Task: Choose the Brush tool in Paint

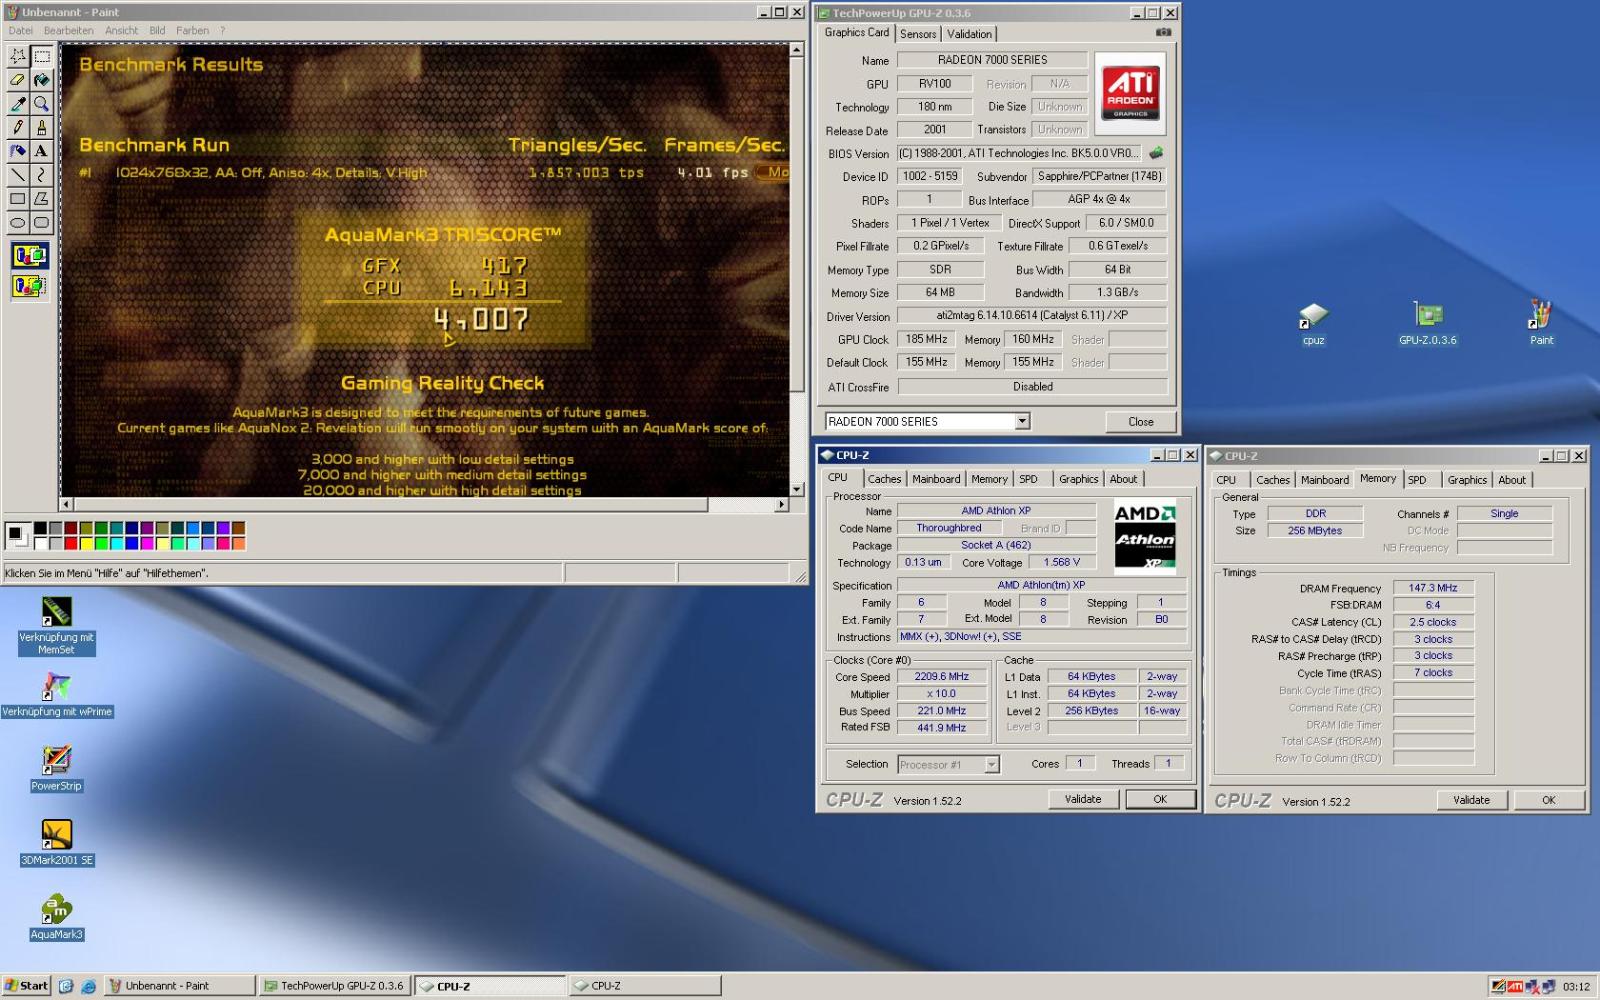Action: (x=41, y=128)
